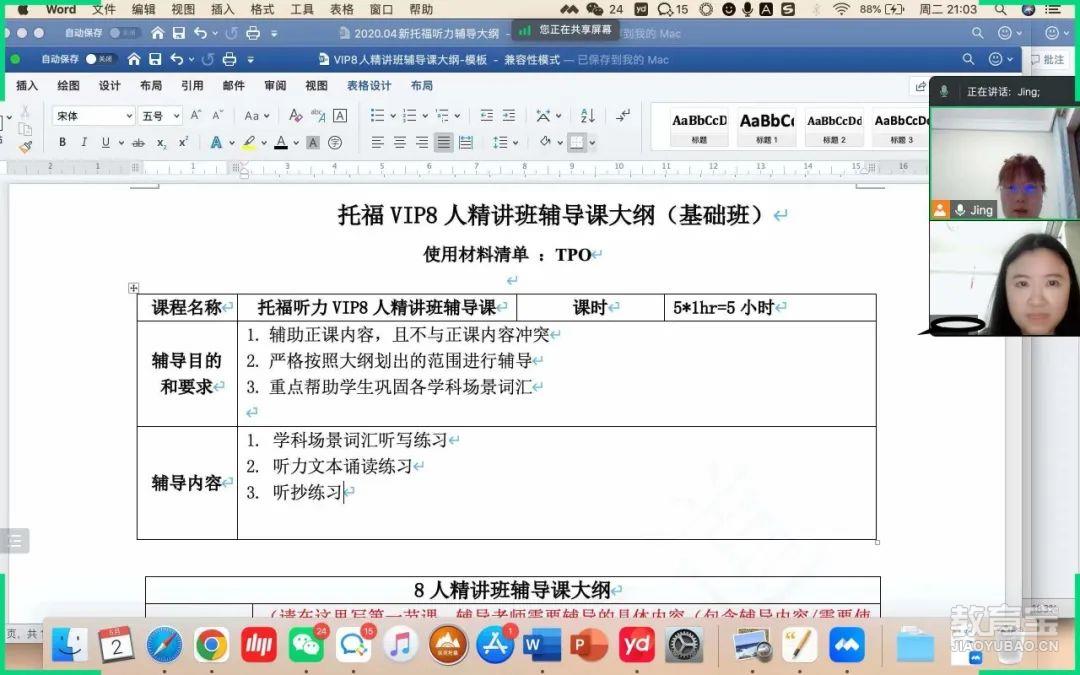The width and height of the screenshot is (1080, 675).
Task: Apply distributed alignment to the paragraph
Action: pos(466,143)
